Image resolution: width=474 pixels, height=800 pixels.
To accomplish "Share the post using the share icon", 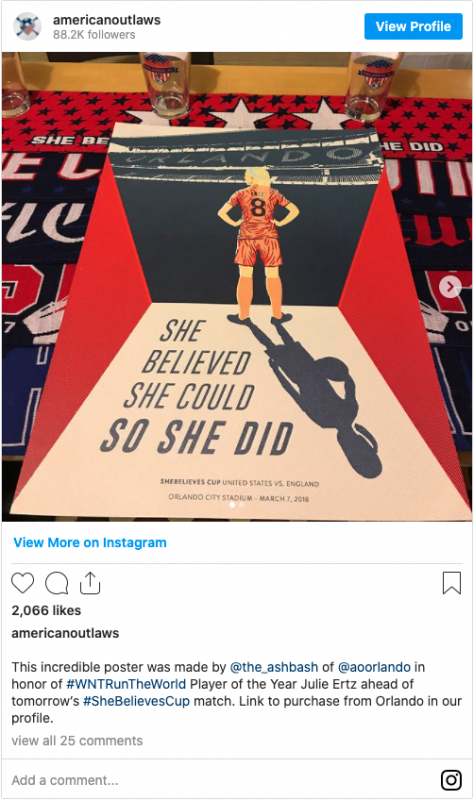I will (x=90, y=583).
